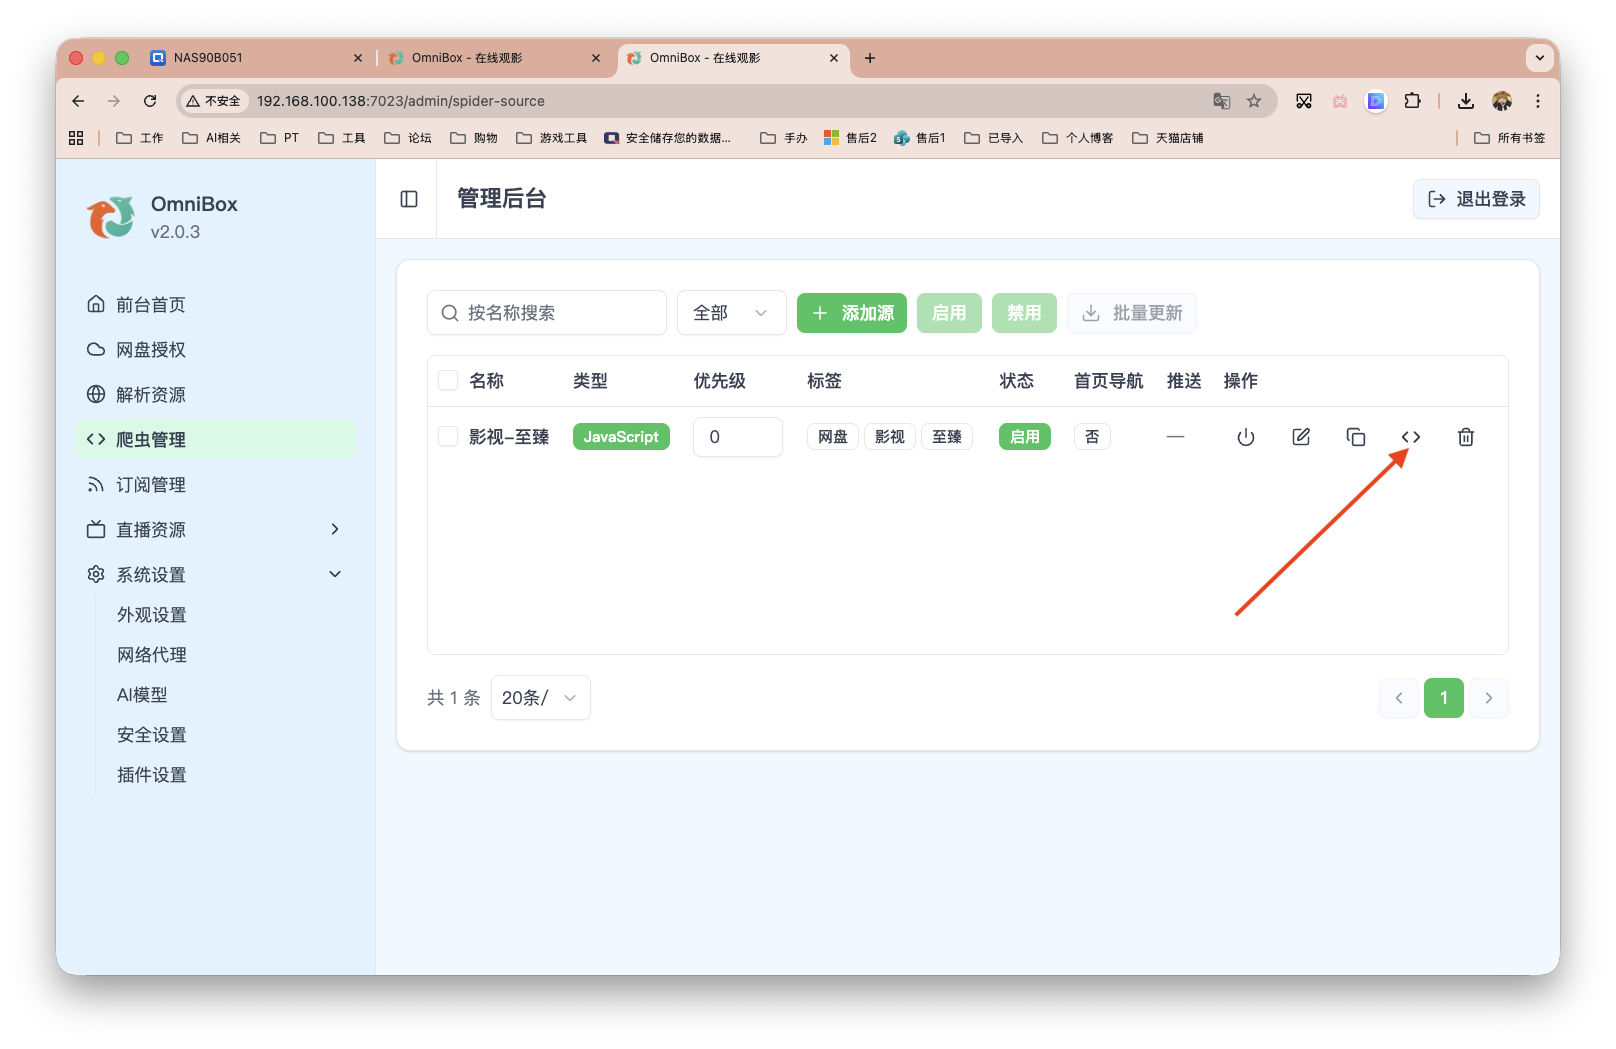Open 订阅管理 in the sidebar
Screen dimensions: 1616x1049
(x=150, y=484)
